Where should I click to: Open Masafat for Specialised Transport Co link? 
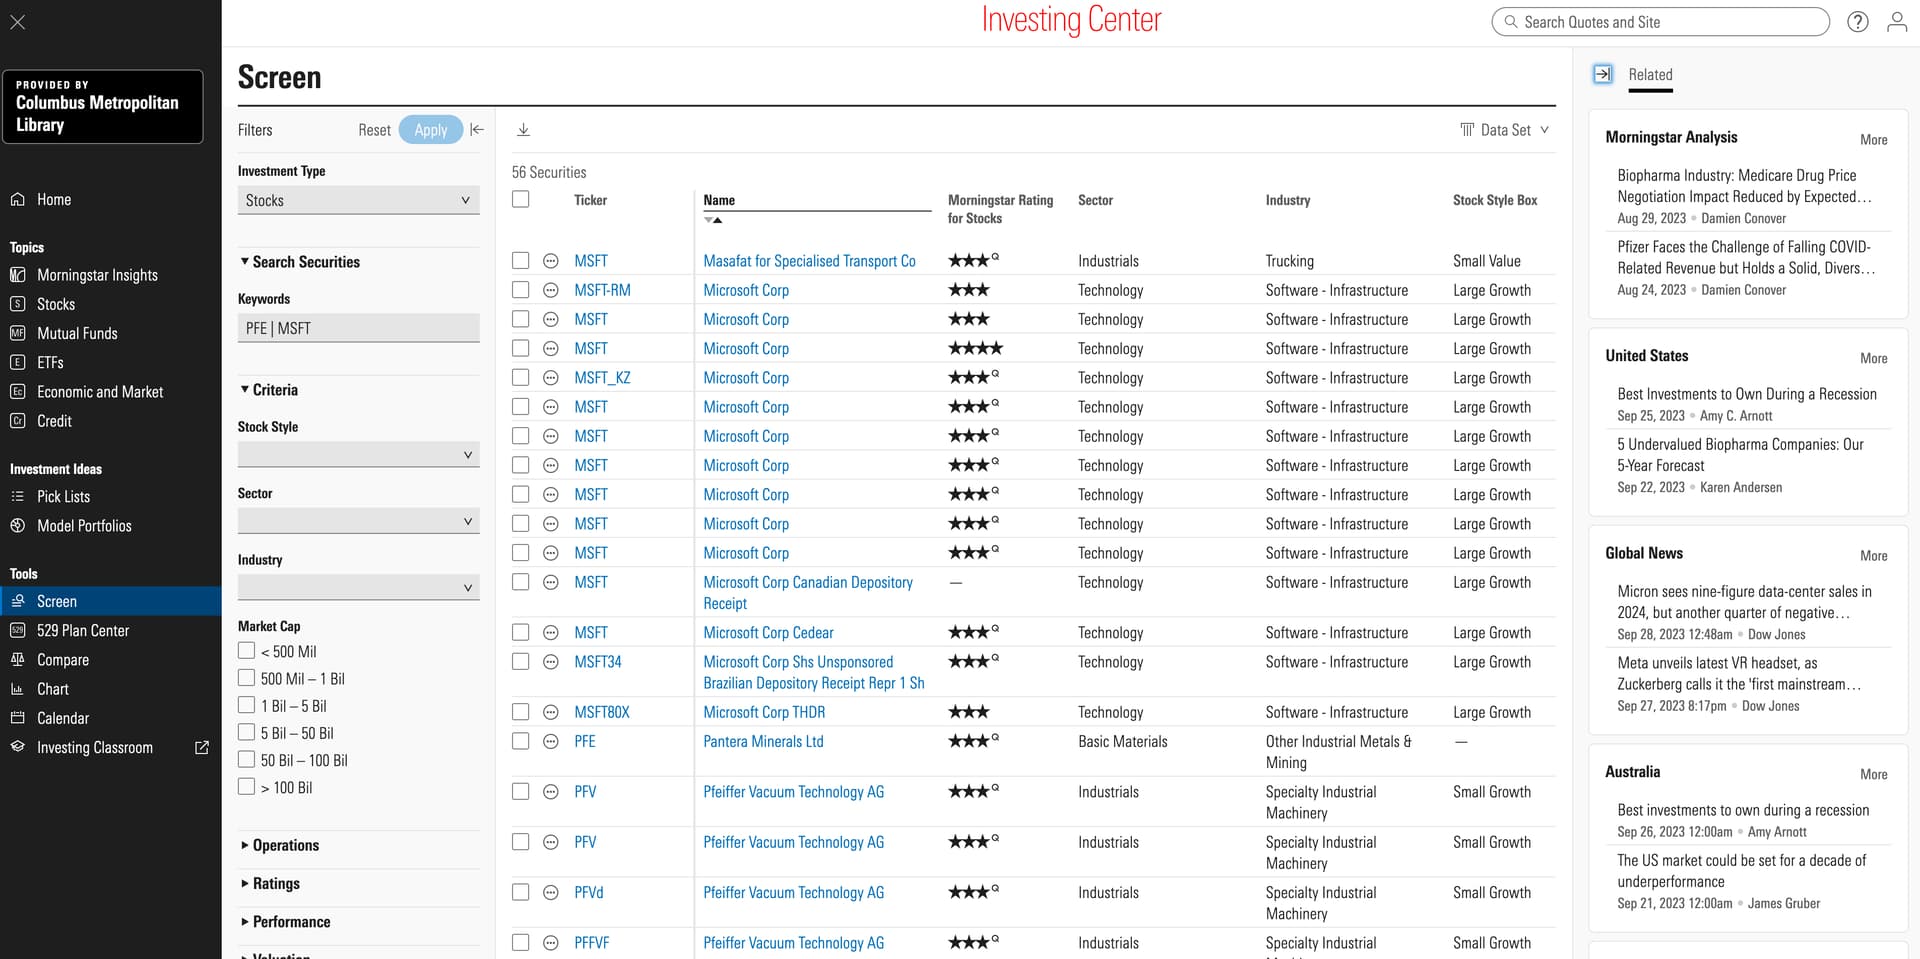click(809, 261)
